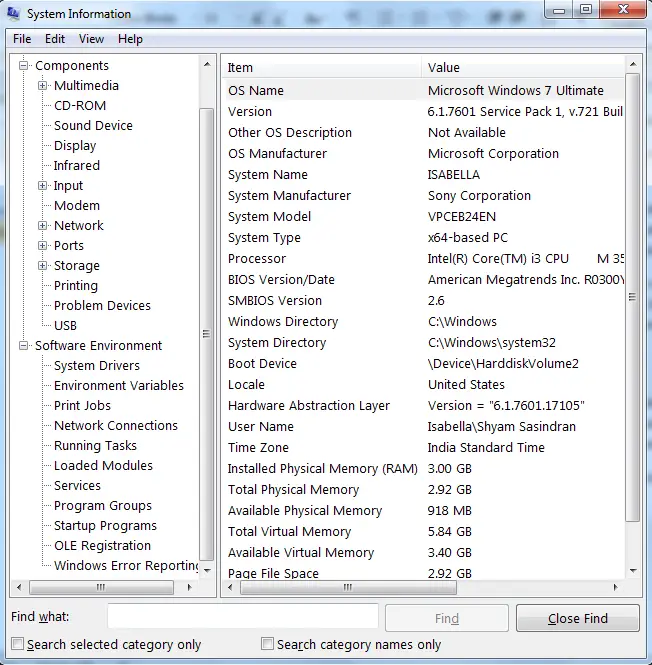Open the Help menu

[130, 39]
